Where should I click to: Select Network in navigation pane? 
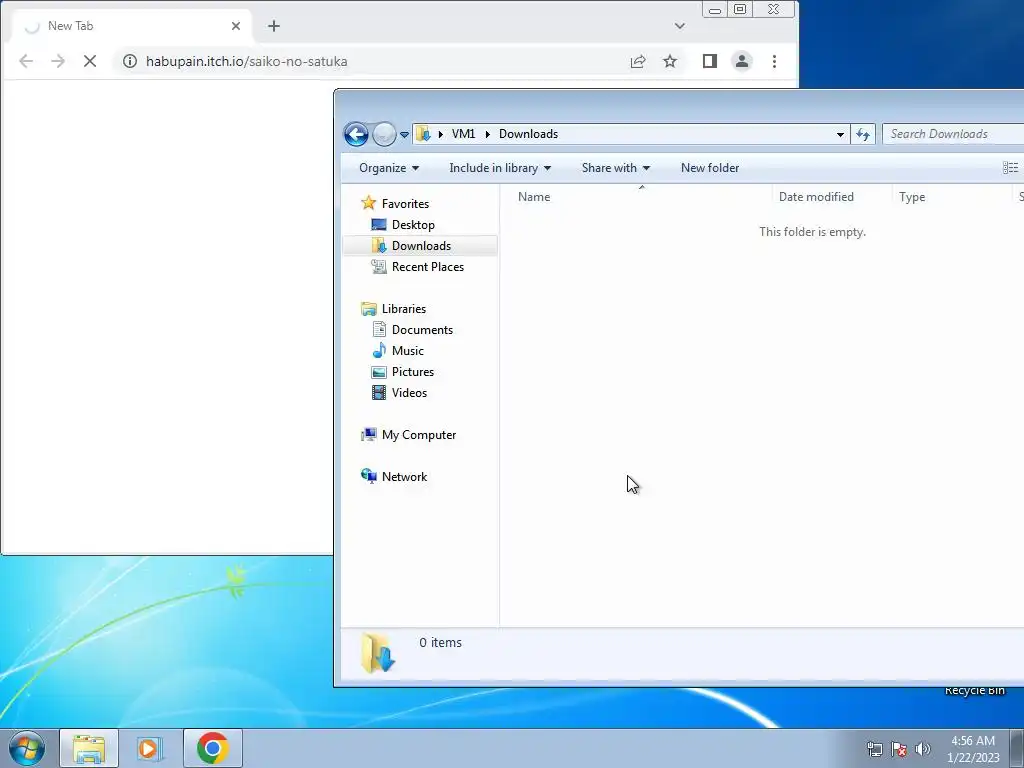(x=404, y=477)
